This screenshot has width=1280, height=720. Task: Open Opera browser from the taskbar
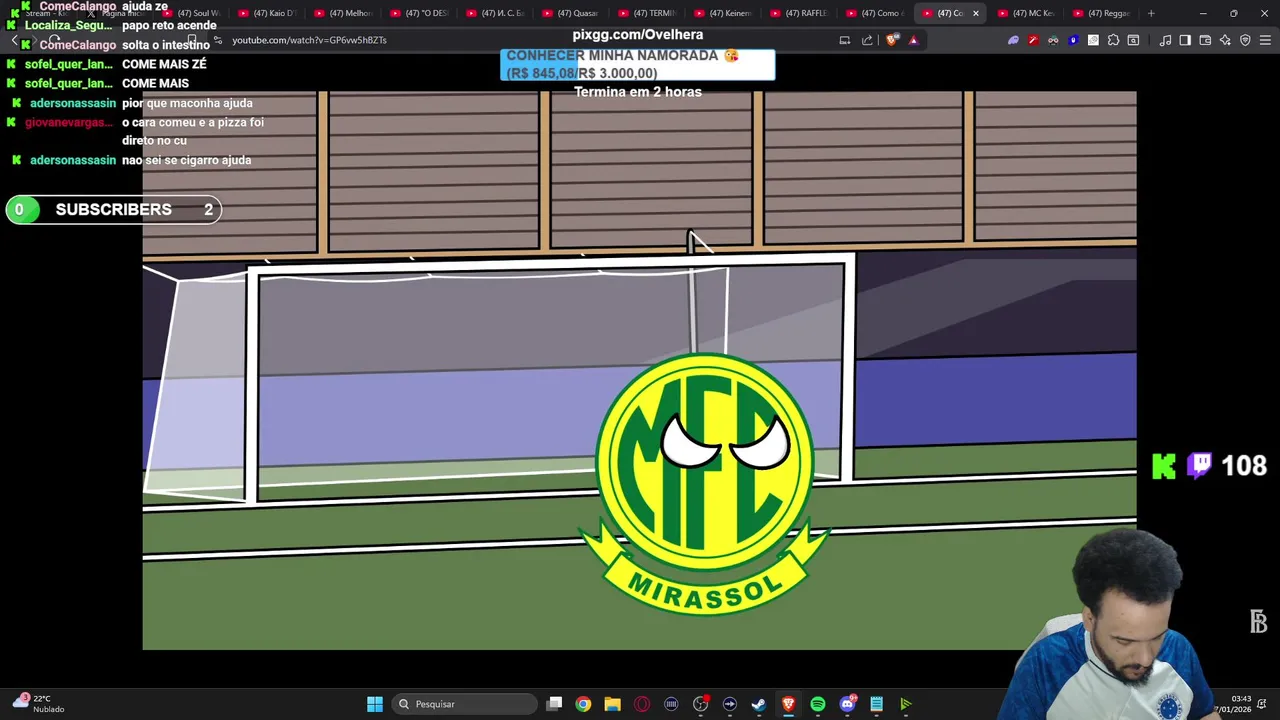642,704
